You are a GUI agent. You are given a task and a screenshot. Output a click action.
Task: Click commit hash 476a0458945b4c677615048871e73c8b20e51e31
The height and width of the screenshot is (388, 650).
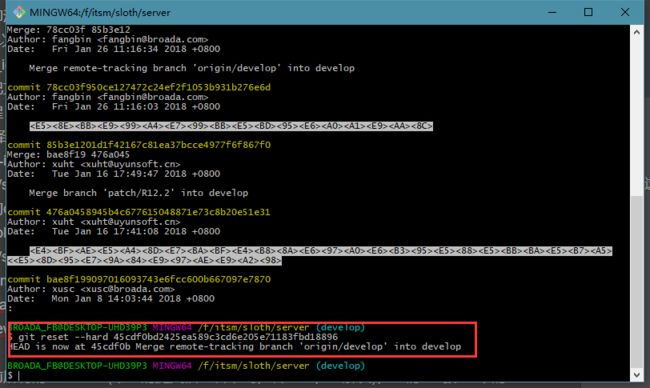point(158,212)
